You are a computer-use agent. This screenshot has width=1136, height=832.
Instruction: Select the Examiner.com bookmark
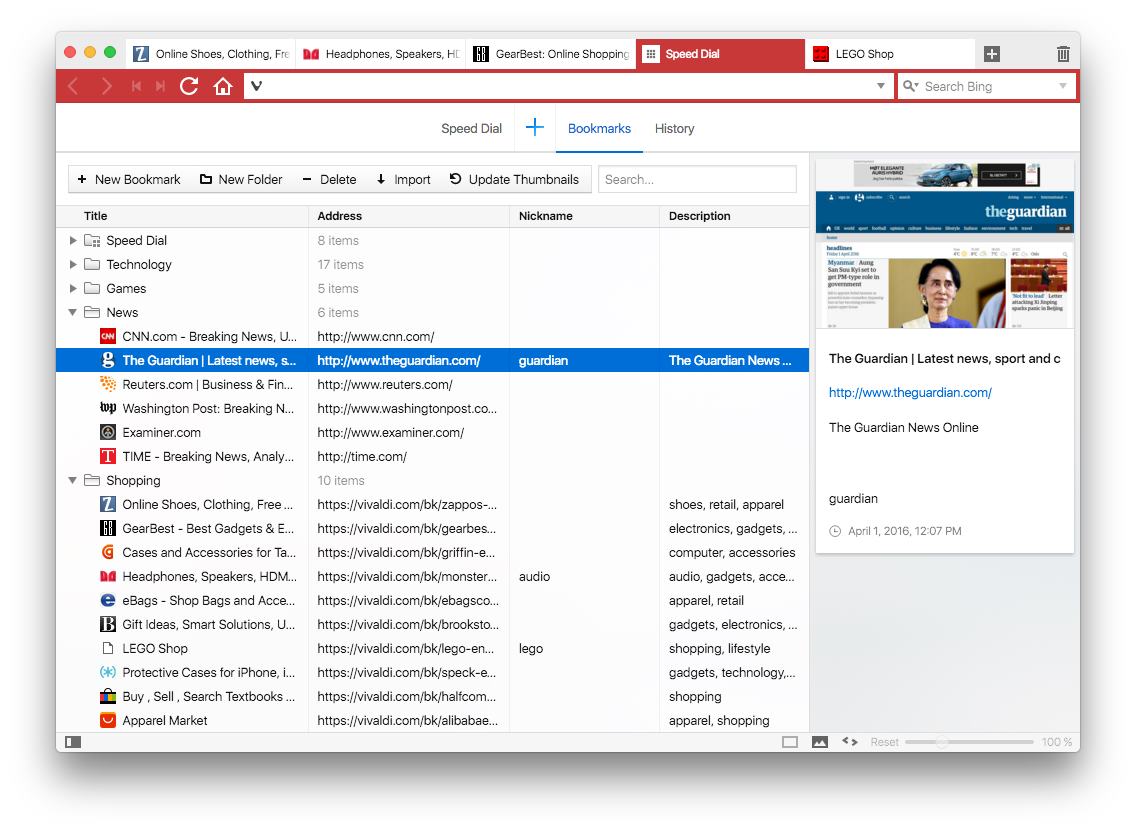point(433,432)
